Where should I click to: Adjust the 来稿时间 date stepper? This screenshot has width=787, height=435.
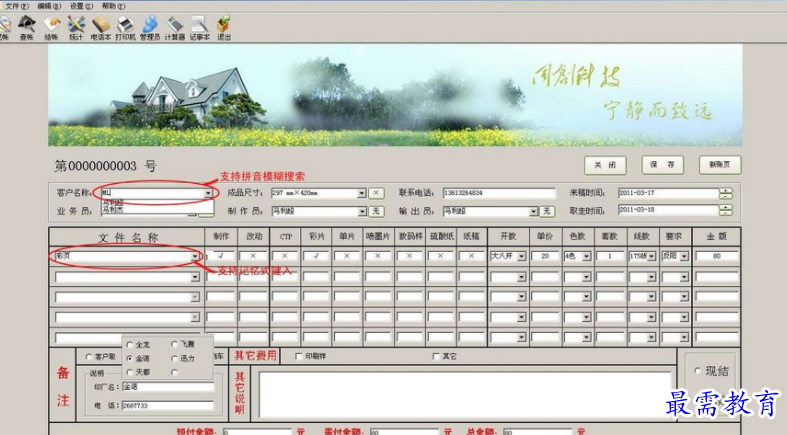725,193
